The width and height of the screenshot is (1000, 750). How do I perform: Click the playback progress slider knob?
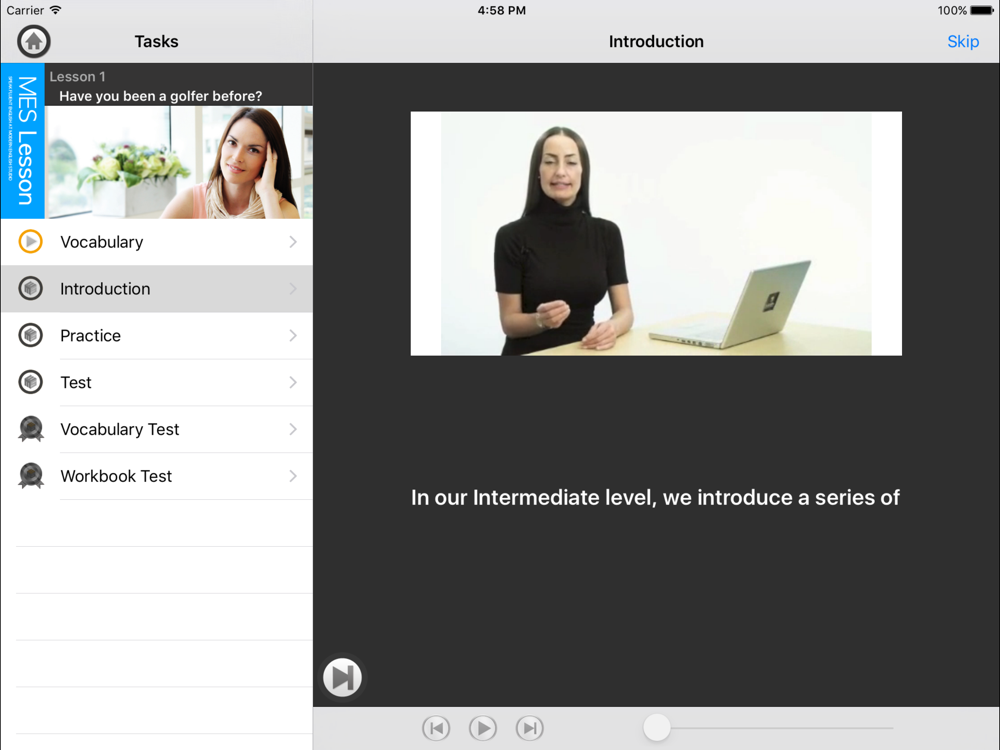click(x=657, y=728)
